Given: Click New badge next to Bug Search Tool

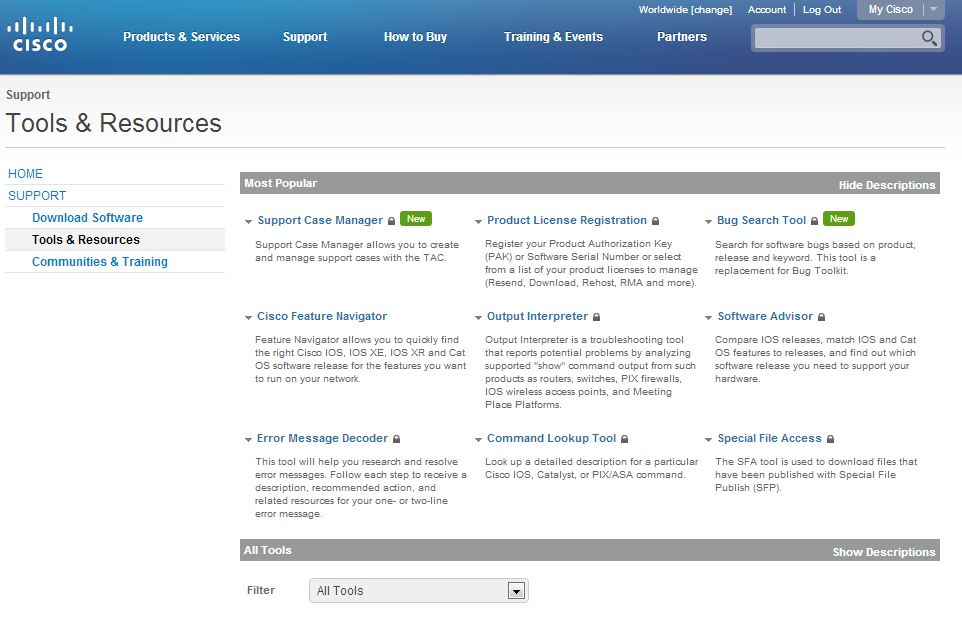Looking at the screenshot, I should click(839, 219).
